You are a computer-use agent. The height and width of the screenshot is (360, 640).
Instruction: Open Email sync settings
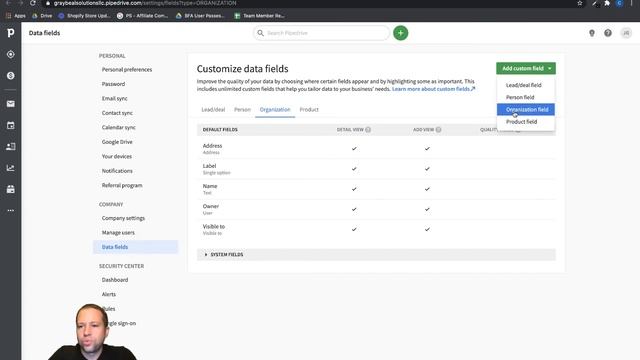coord(115,98)
